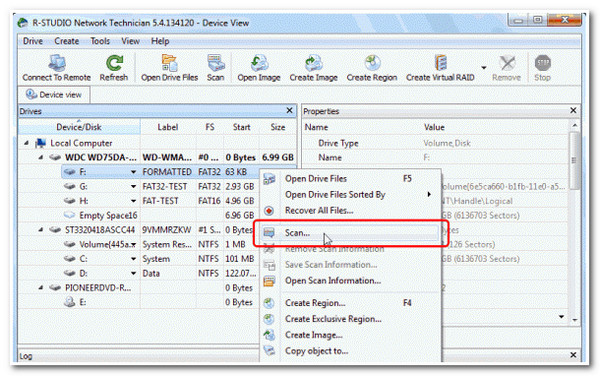This screenshot has height=376, width=600.
Task: Open dropdown arrow on G: drive row
Action: 133,187
